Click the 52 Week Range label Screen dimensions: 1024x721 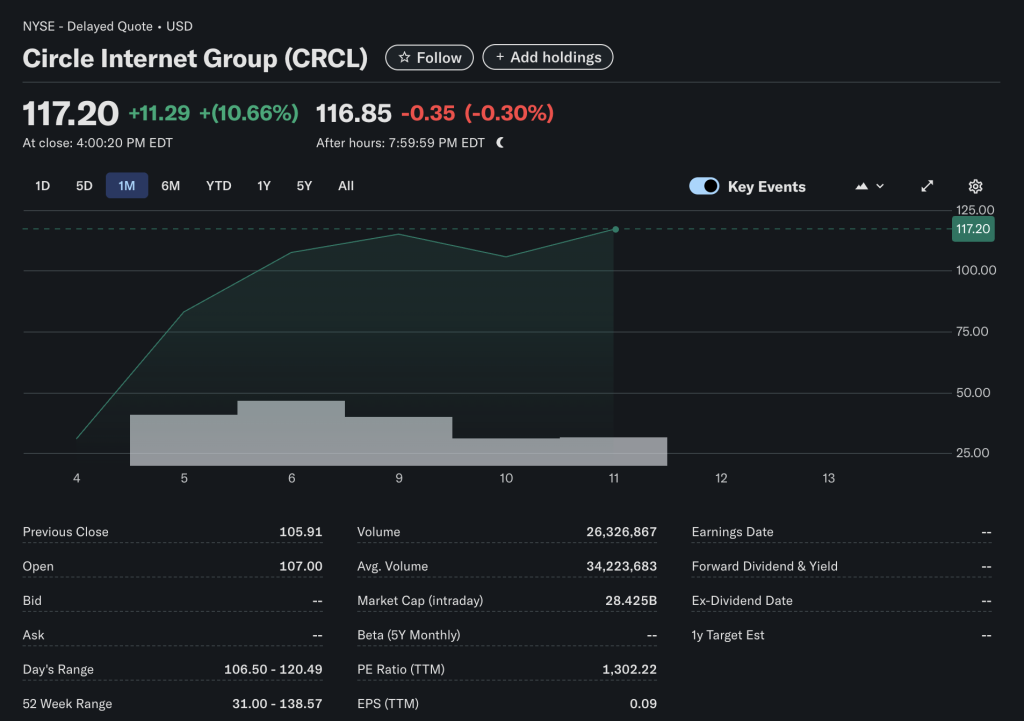[x=67, y=703]
